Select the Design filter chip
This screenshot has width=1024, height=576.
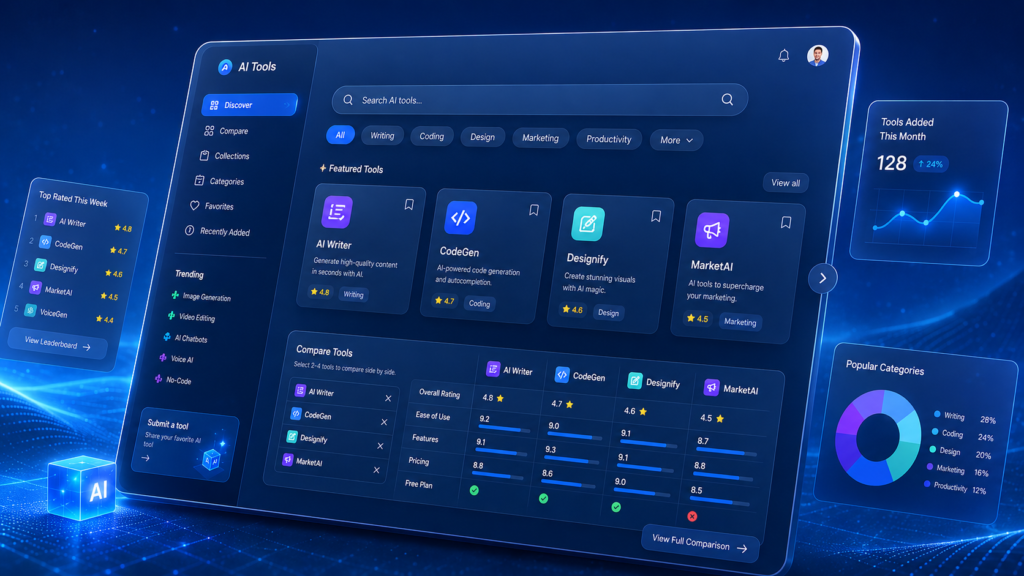(x=483, y=136)
